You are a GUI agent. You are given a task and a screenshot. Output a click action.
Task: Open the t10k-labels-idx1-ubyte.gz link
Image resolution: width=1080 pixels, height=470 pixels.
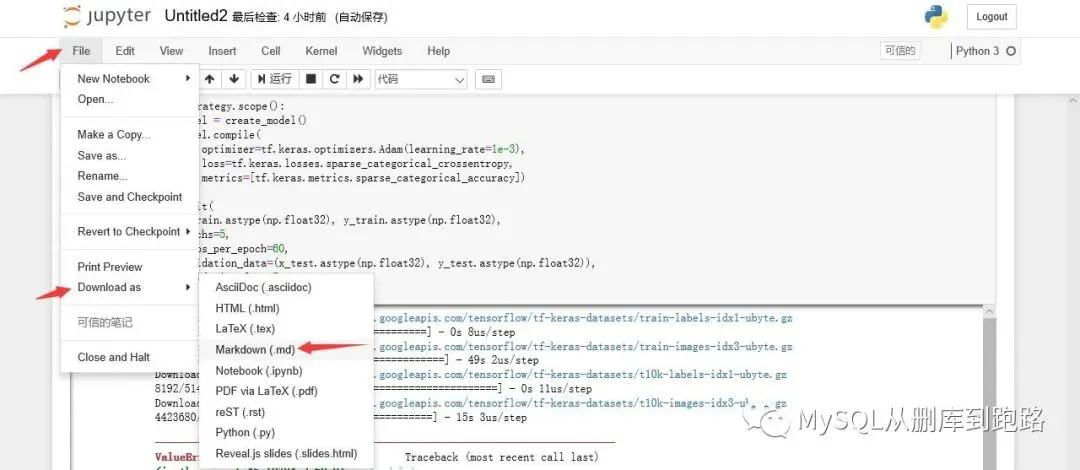tap(581, 375)
